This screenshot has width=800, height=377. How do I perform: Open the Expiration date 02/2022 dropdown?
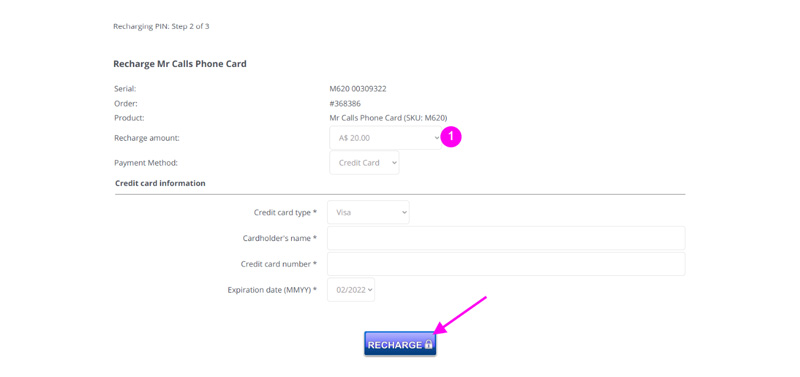pyautogui.click(x=351, y=289)
